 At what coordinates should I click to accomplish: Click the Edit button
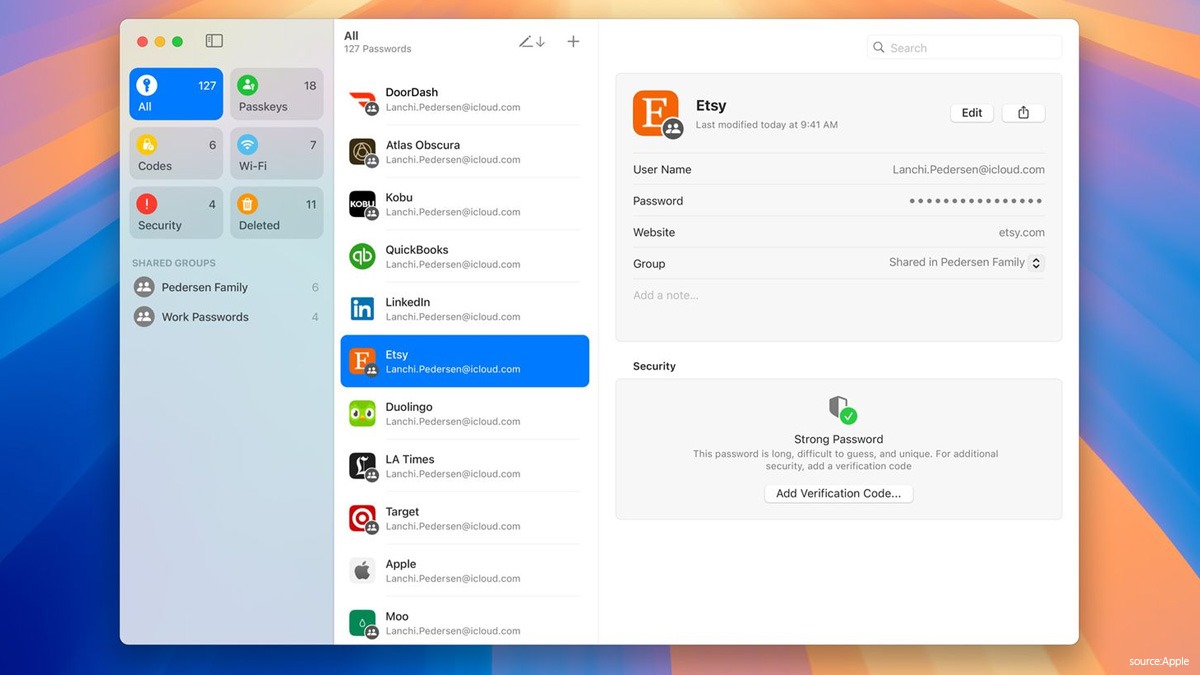971,113
